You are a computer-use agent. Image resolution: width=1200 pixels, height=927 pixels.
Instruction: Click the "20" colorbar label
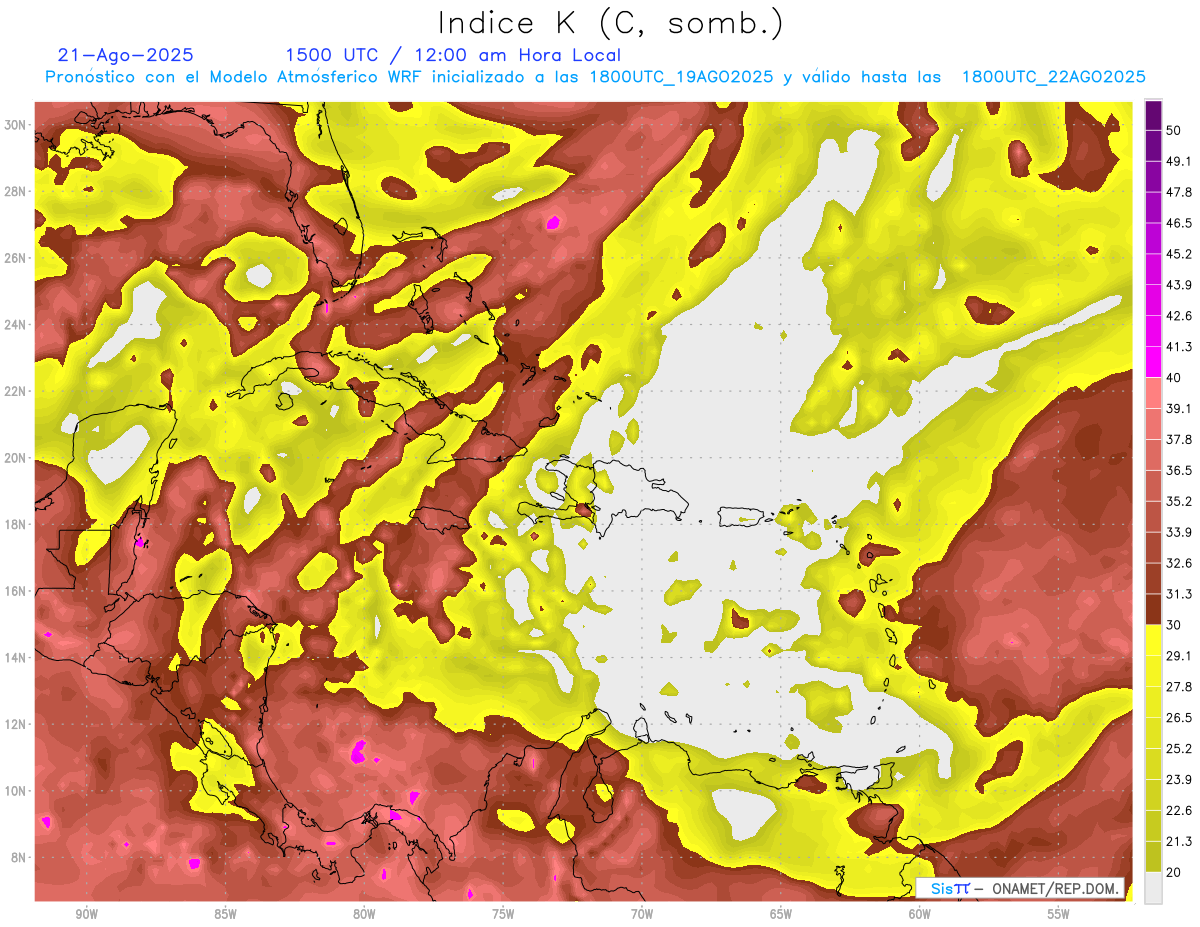(1175, 873)
